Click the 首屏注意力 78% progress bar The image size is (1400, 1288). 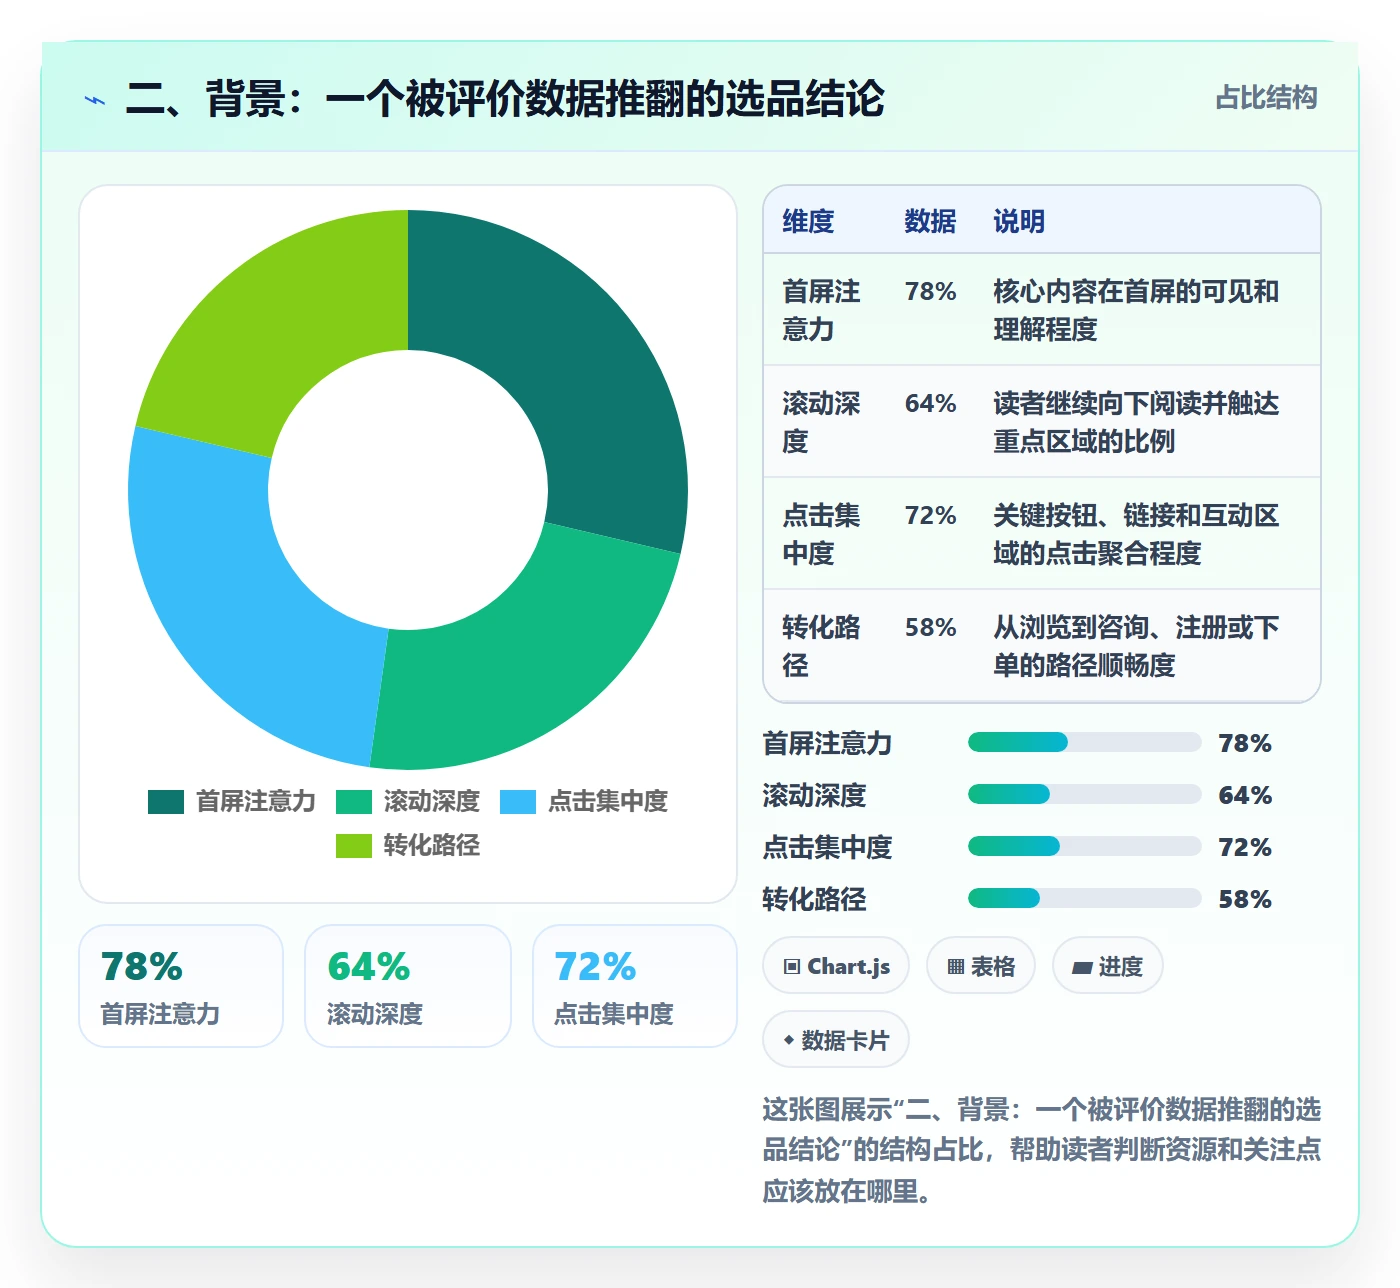[1084, 742]
